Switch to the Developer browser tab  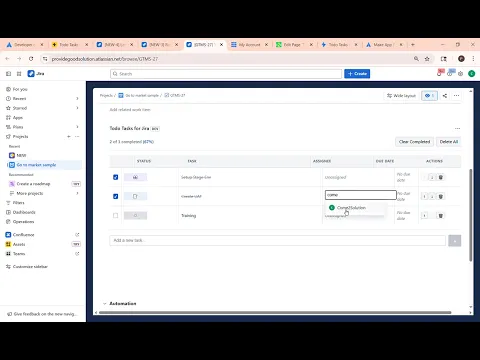click(25, 44)
